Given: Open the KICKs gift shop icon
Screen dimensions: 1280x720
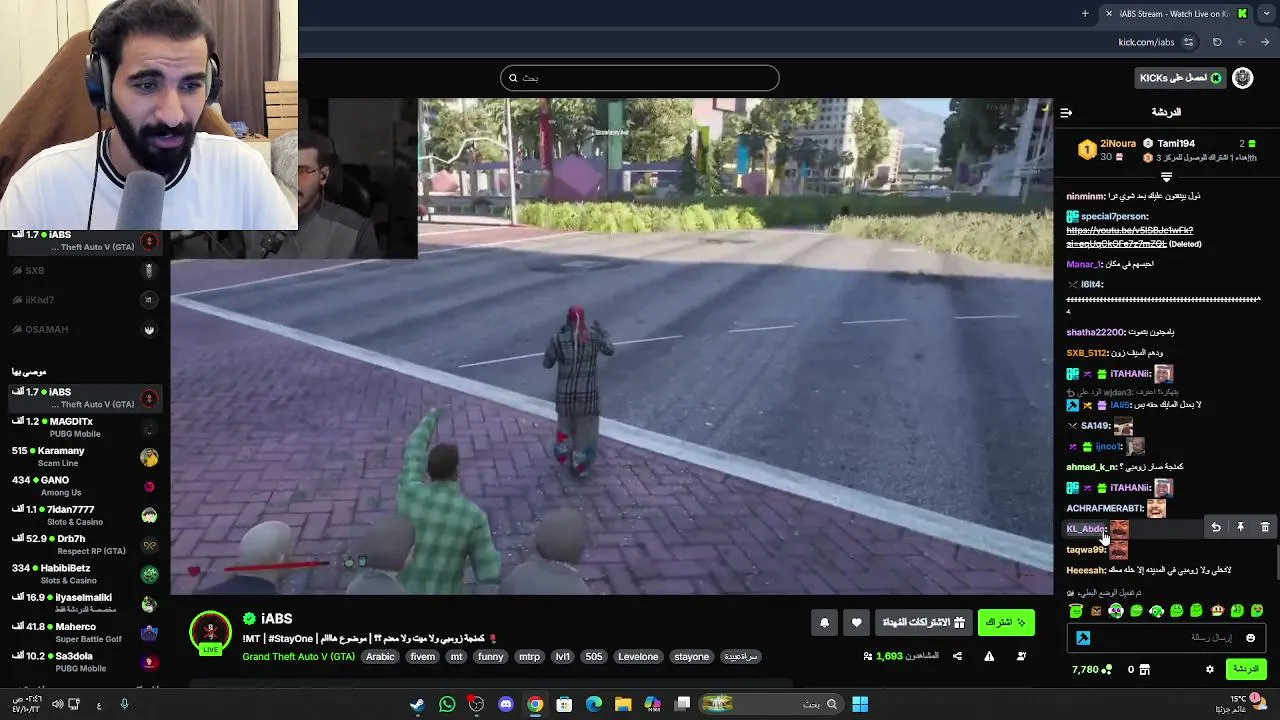Looking at the screenshot, I should click(x=1145, y=669).
